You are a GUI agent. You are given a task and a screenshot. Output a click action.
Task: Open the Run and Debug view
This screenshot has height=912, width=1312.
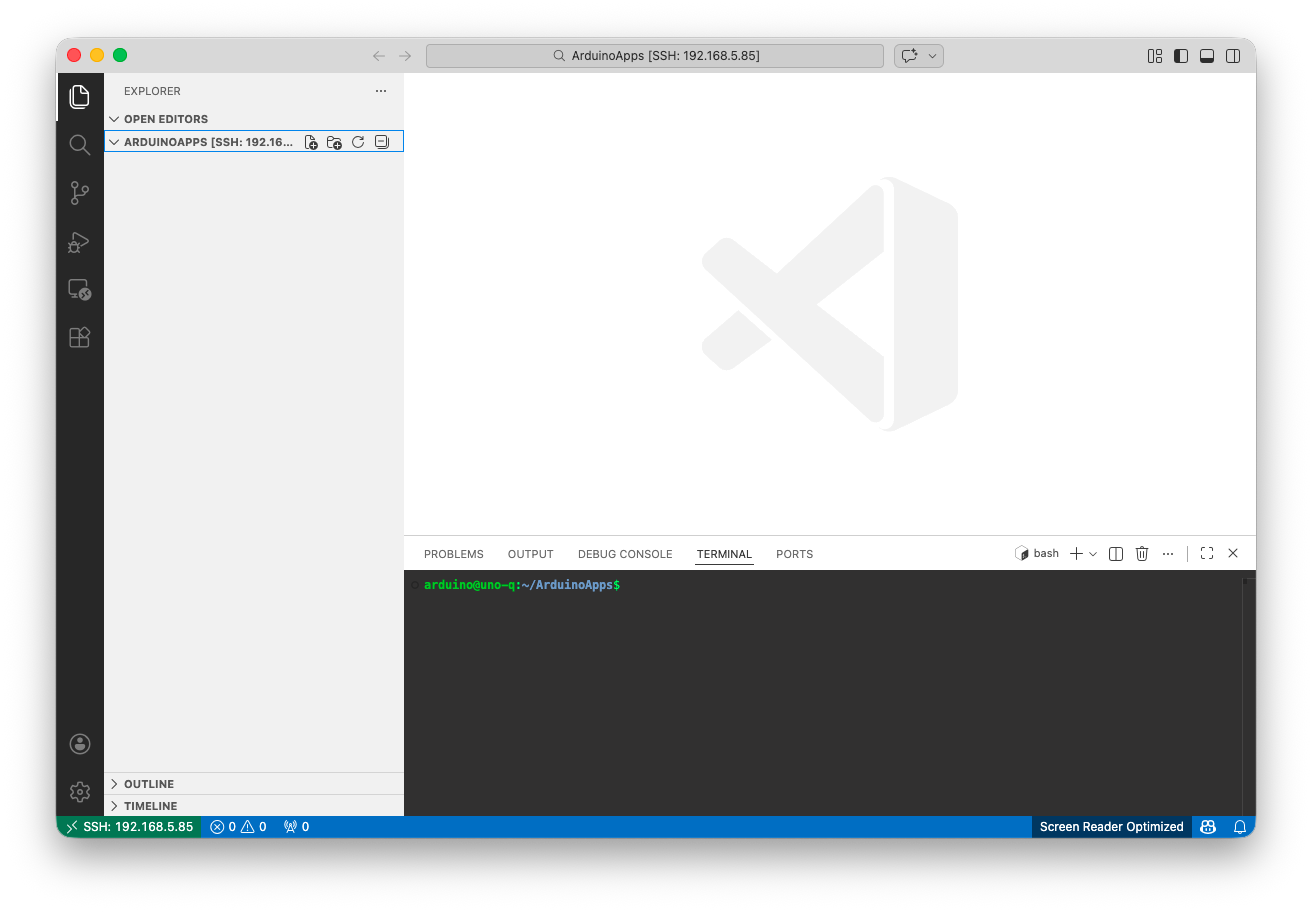(80, 242)
